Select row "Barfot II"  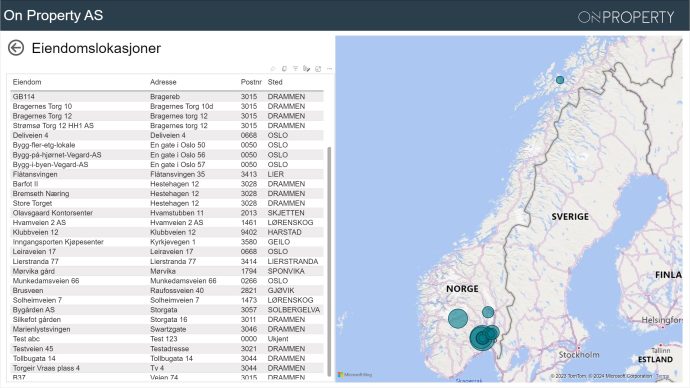tap(167, 184)
